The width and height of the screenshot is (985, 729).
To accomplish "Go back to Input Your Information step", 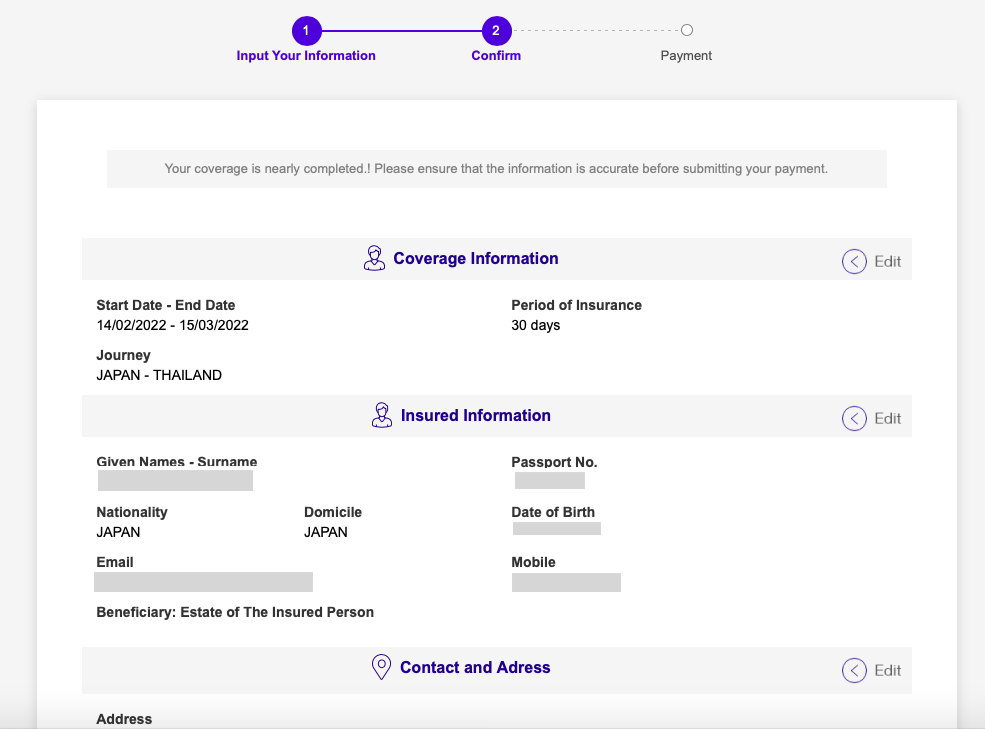I will (306, 55).
